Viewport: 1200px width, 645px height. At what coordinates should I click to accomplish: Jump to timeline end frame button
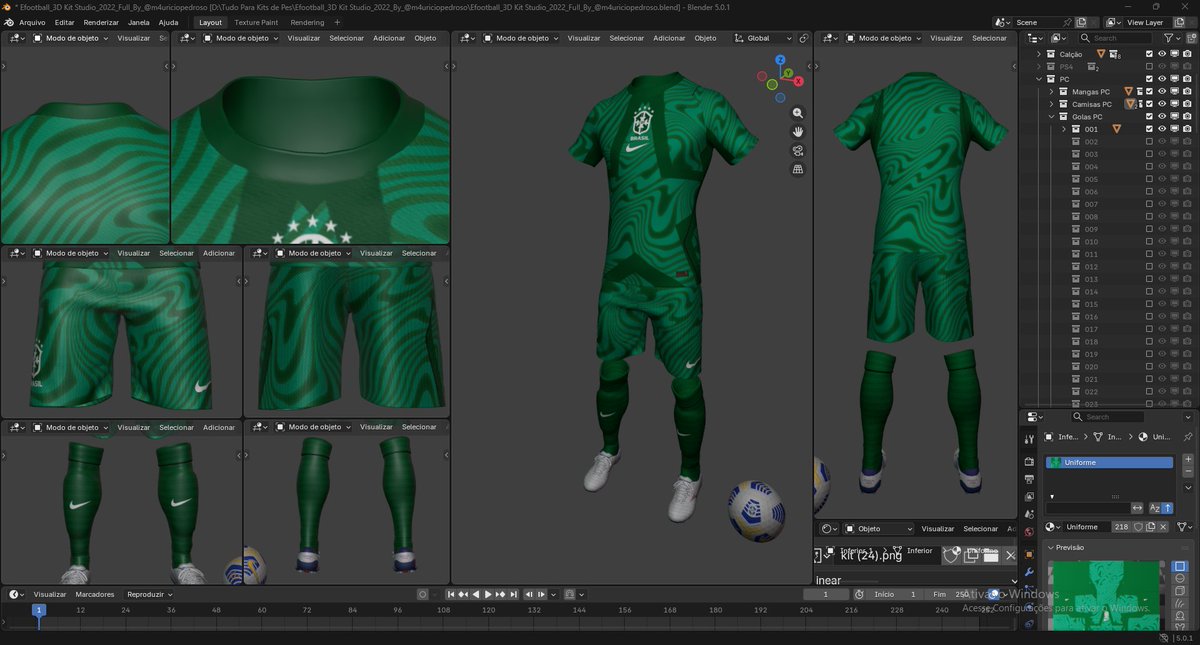coord(514,594)
